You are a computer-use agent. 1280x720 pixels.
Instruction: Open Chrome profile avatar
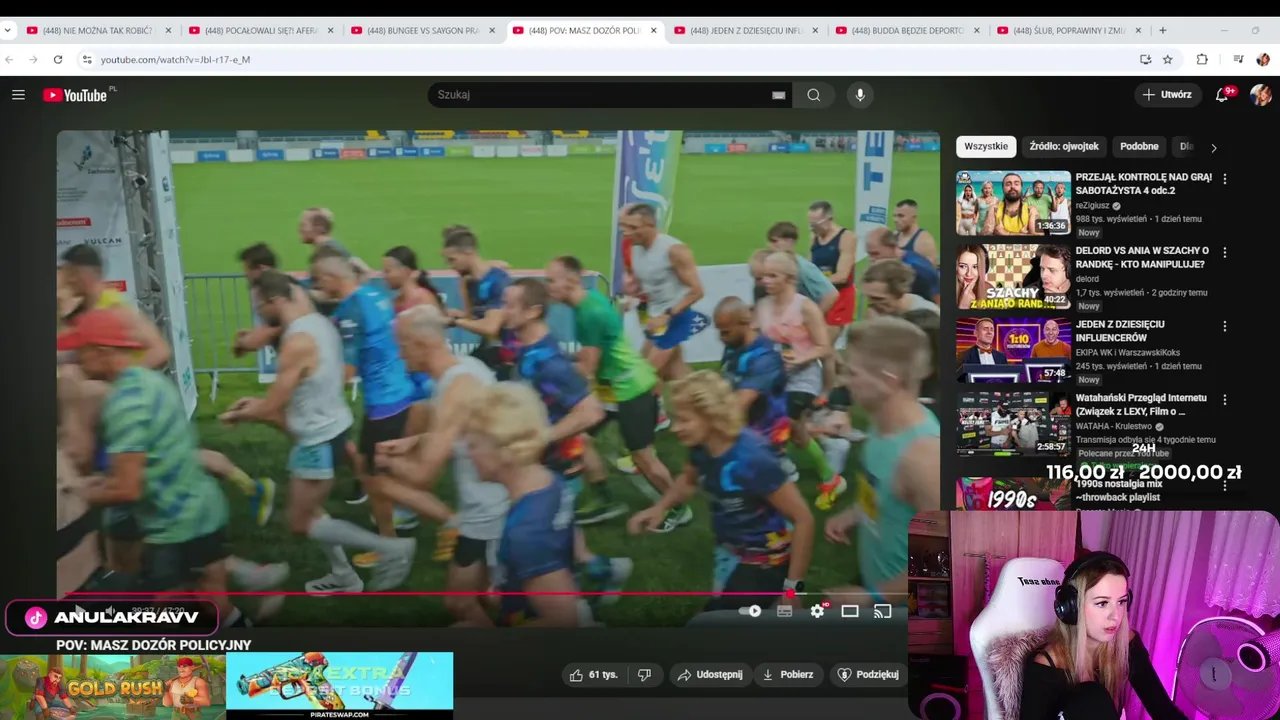[1263, 60]
